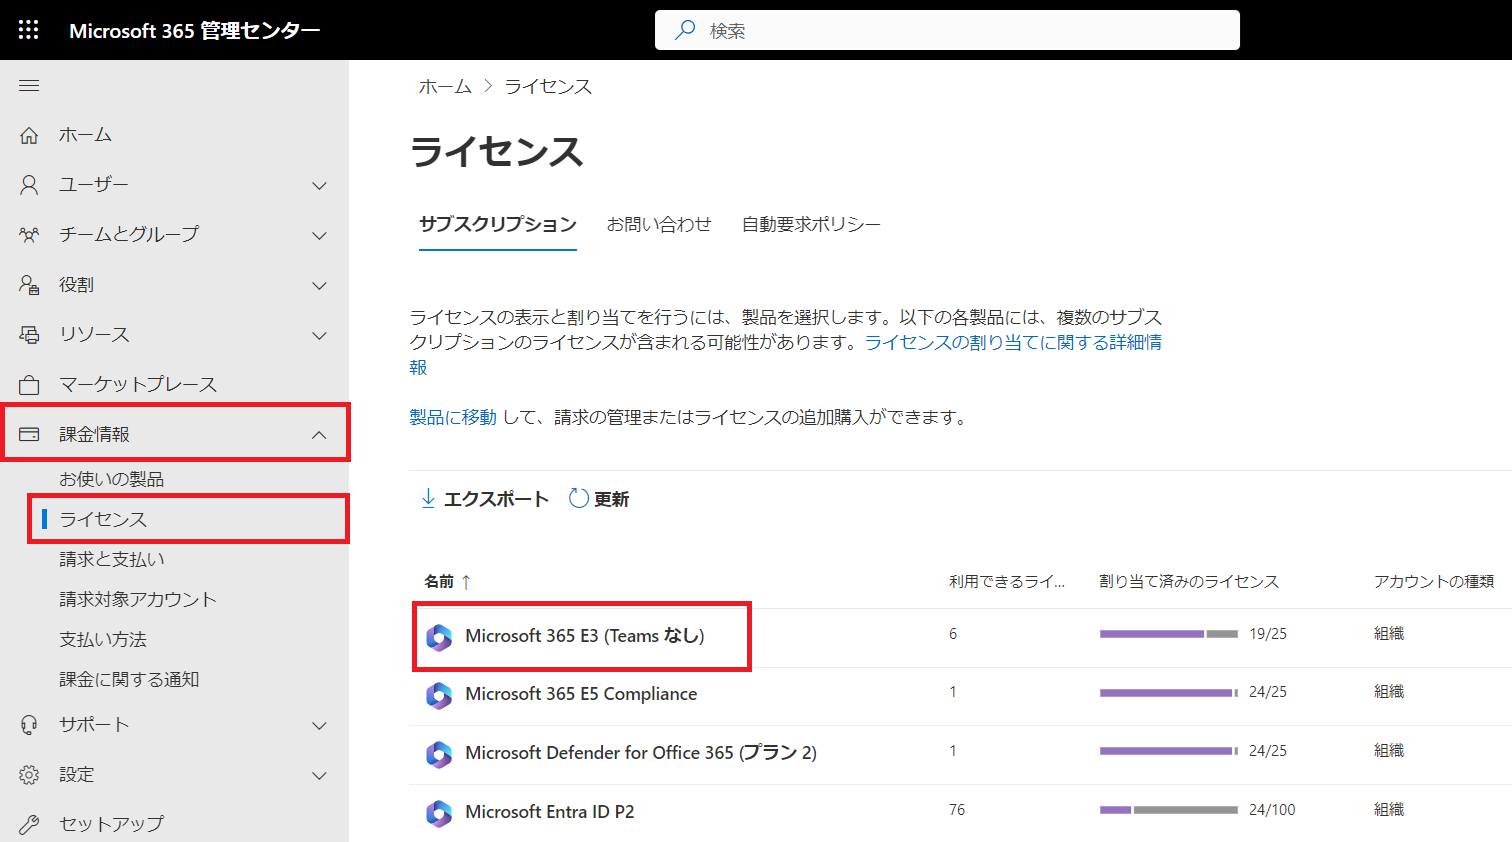
Task: Focus the 検索 search field
Action: (x=947, y=30)
